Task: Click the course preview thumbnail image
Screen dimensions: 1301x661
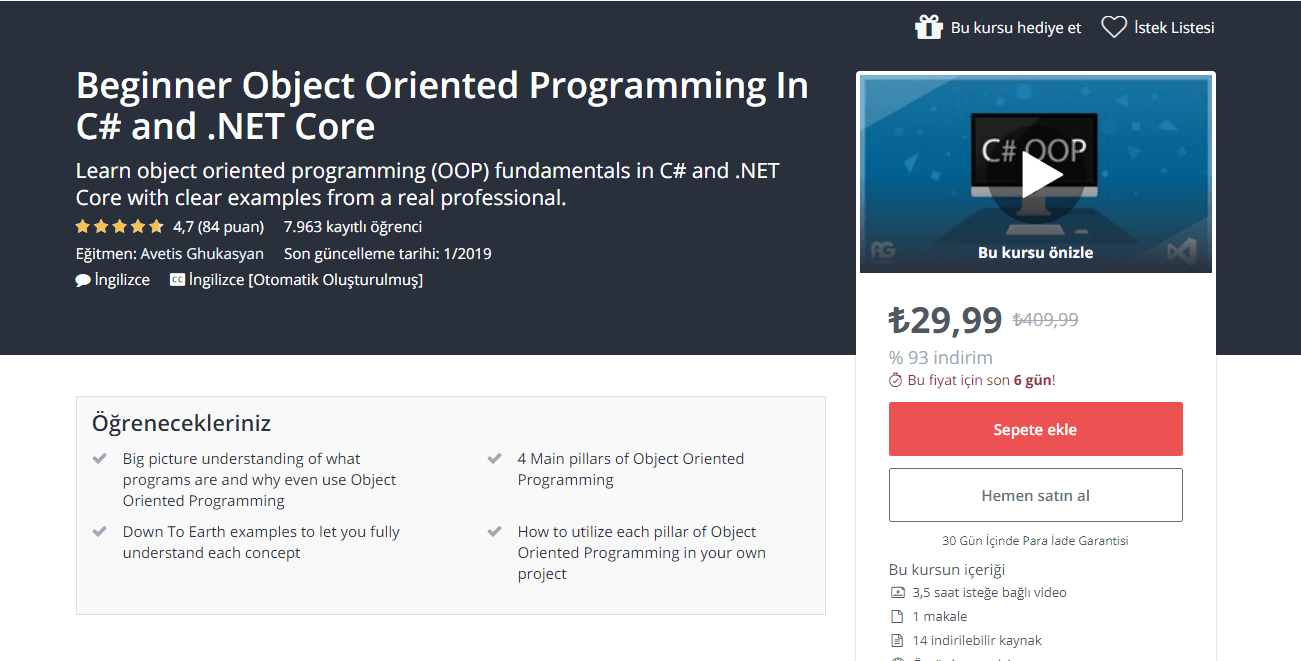Action: [x=1036, y=174]
